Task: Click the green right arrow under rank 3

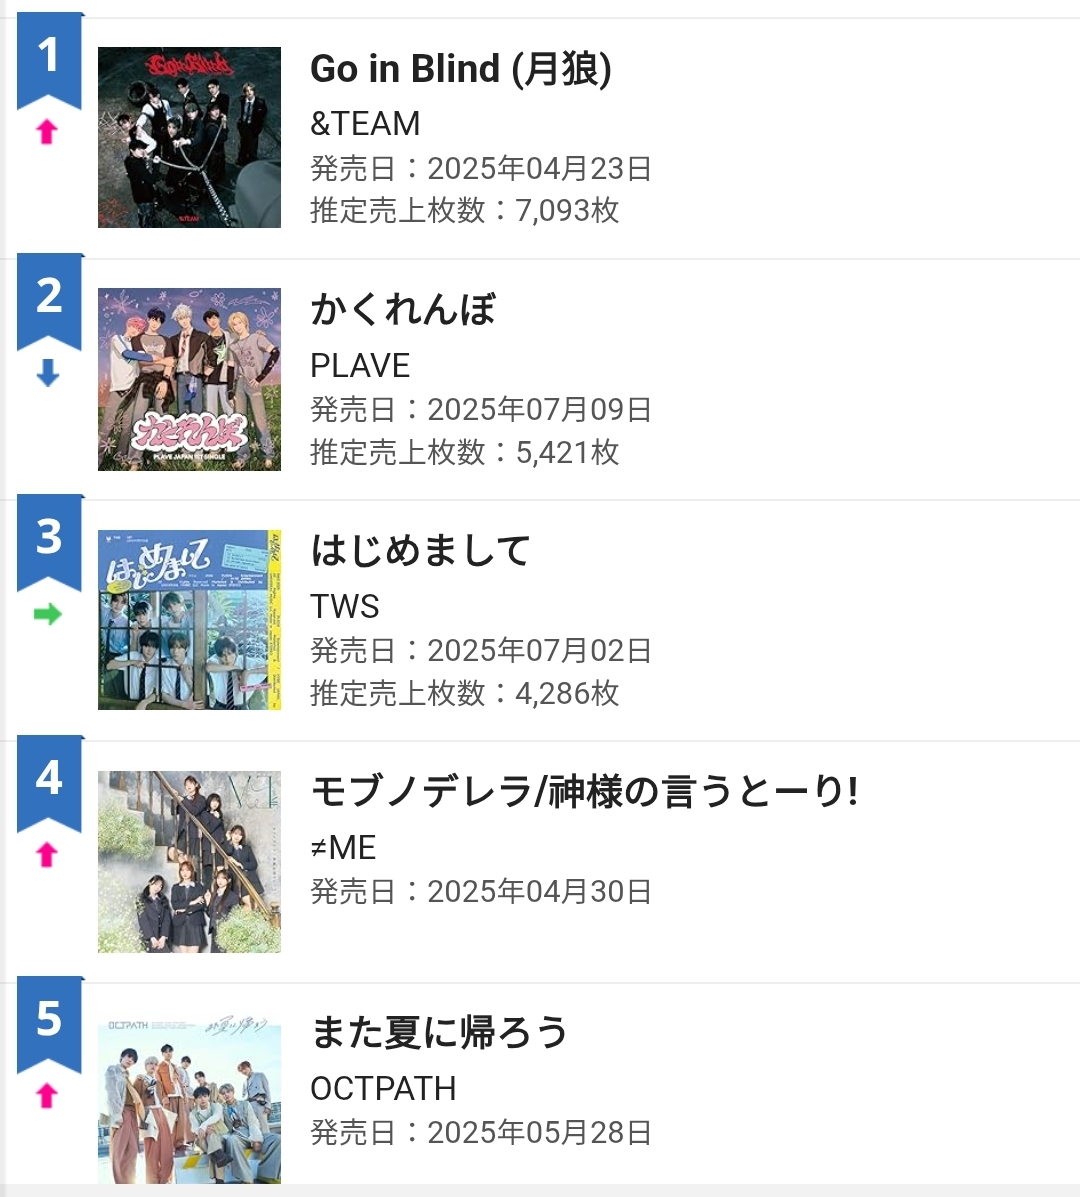Action: tap(47, 614)
